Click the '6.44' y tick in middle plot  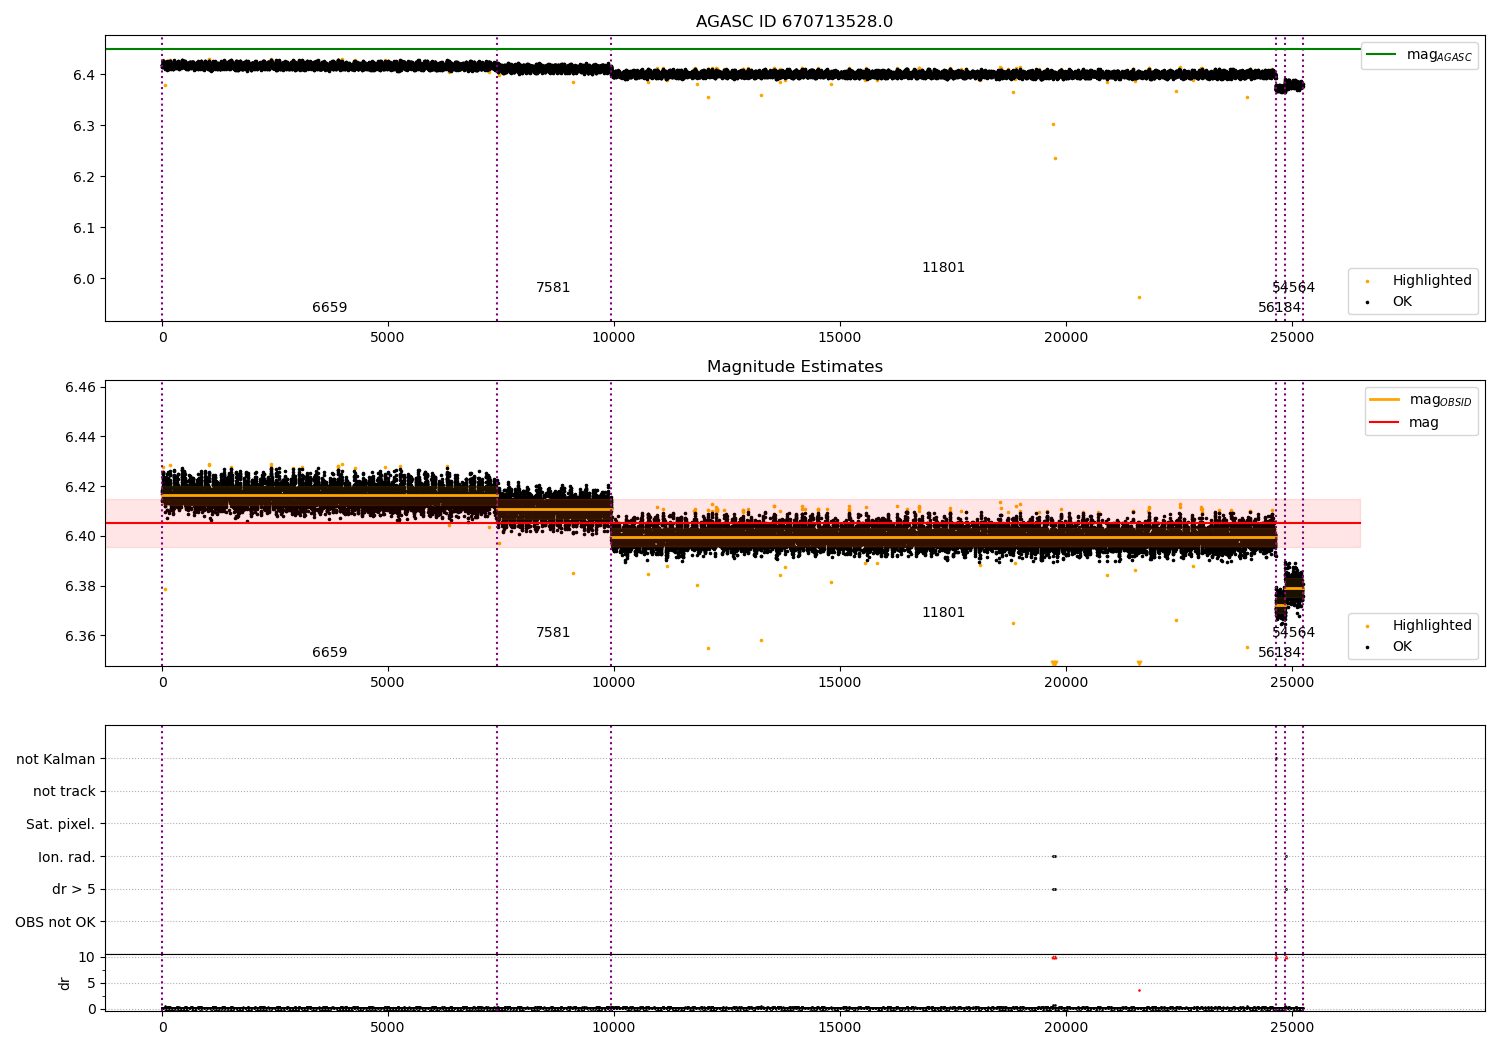(81, 437)
